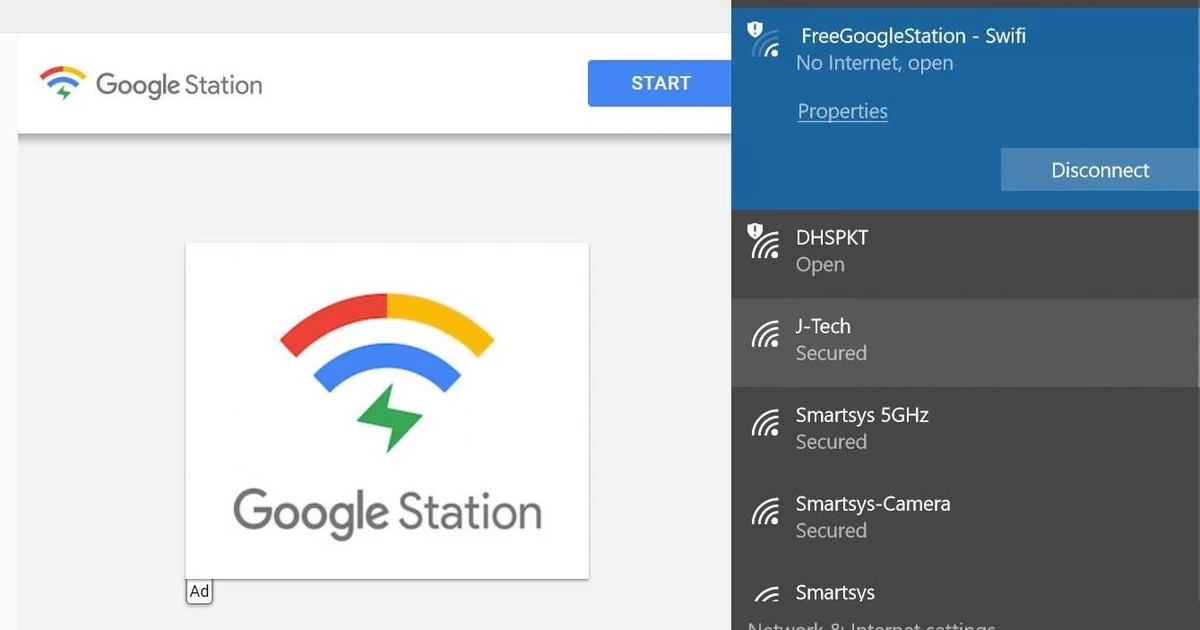Viewport: 1200px width, 630px height.
Task: Click the Ad label under the image
Action: (x=199, y=591)
